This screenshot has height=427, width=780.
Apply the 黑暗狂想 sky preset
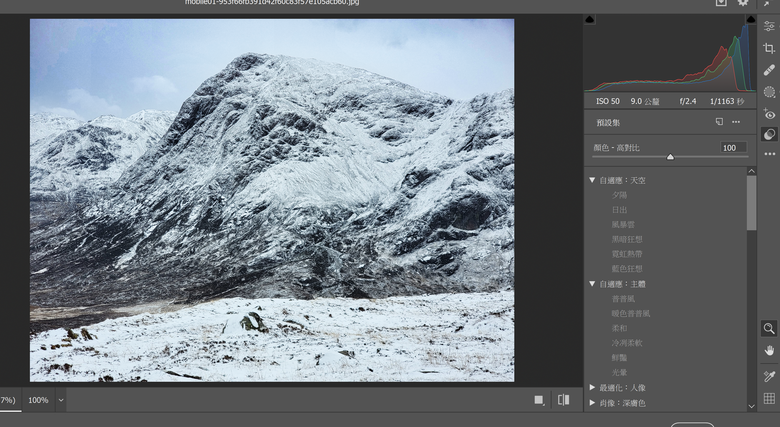pyautogui.click(x=627, y=239)
